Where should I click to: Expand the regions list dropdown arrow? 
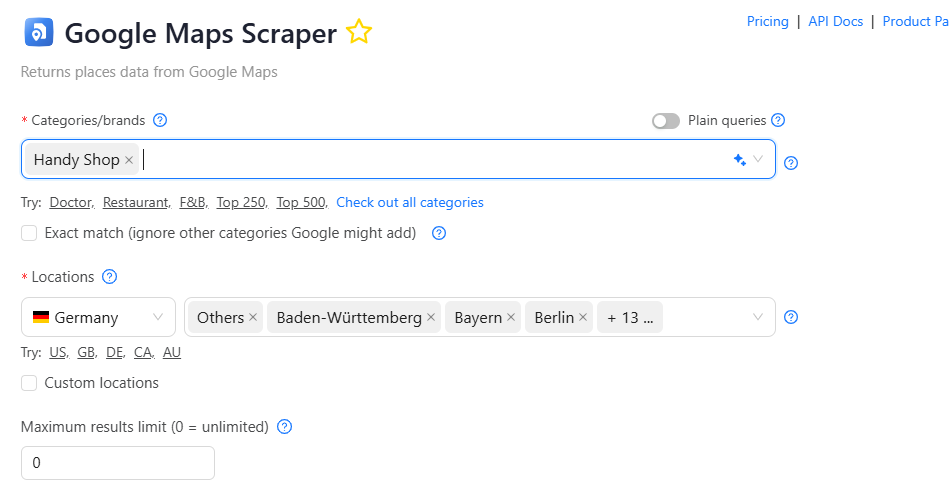click(758, 317)
